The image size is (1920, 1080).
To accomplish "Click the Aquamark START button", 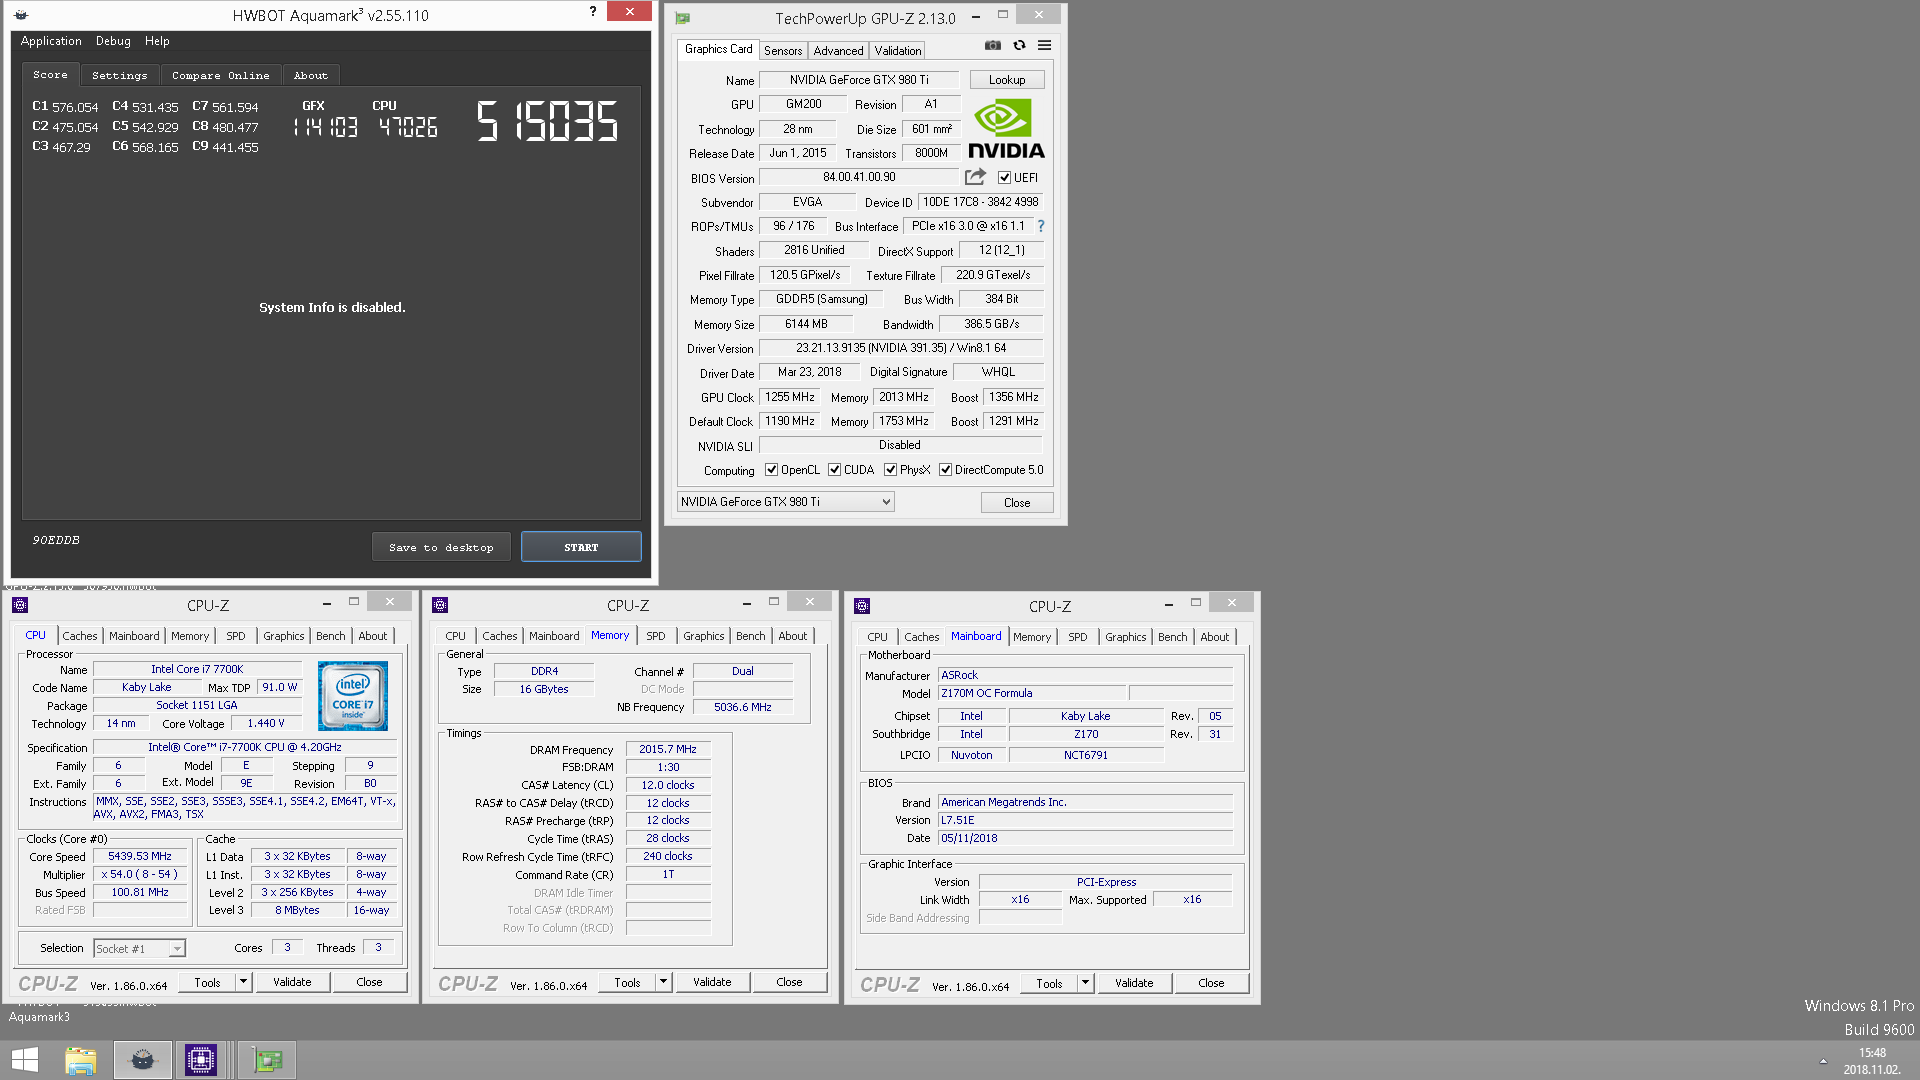I will 581,547.
